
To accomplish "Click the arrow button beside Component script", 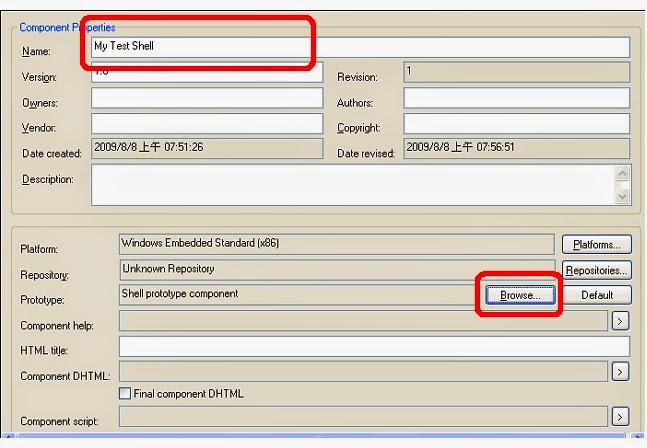I will tap(620, 417).
